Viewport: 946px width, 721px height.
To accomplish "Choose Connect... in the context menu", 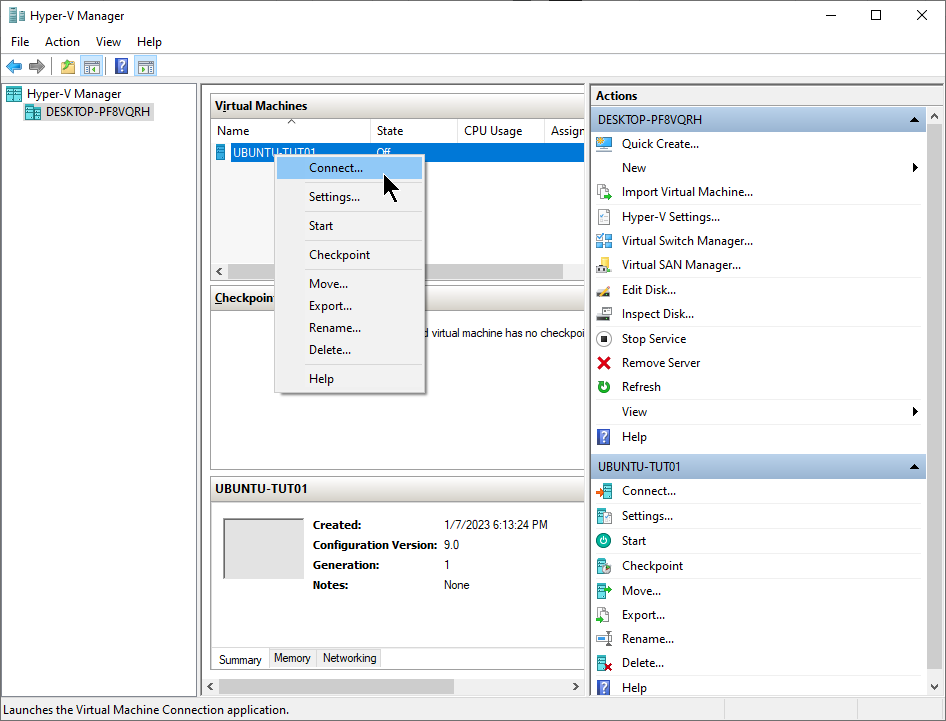I will click(349, 168).
